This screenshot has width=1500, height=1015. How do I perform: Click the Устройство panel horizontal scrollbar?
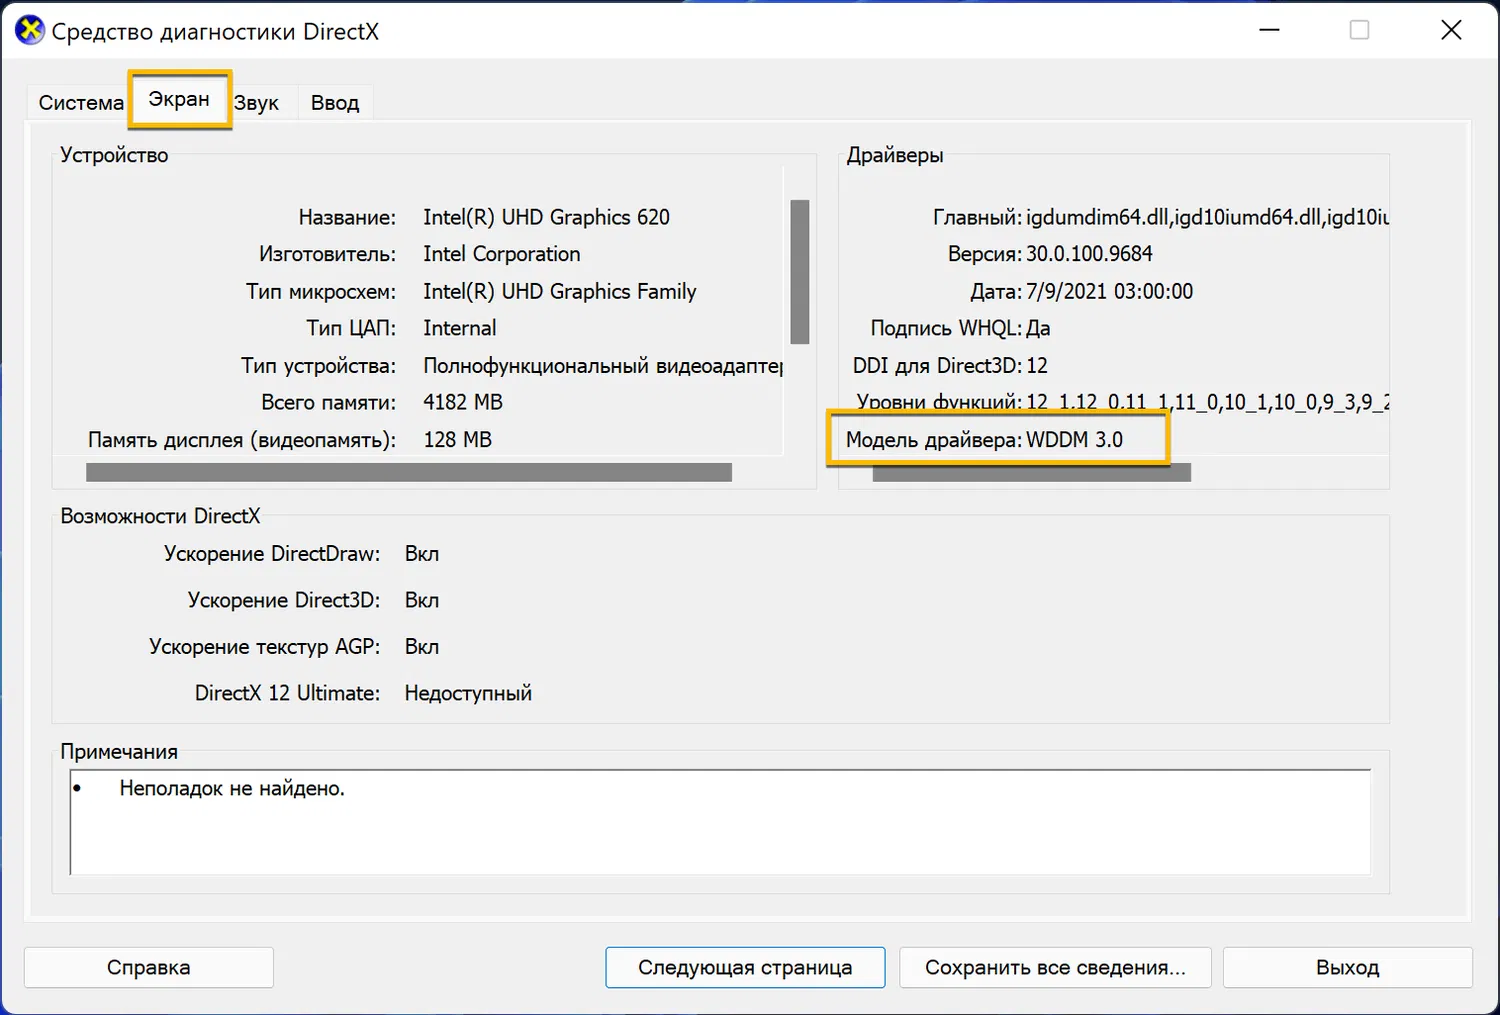point(409,472)
